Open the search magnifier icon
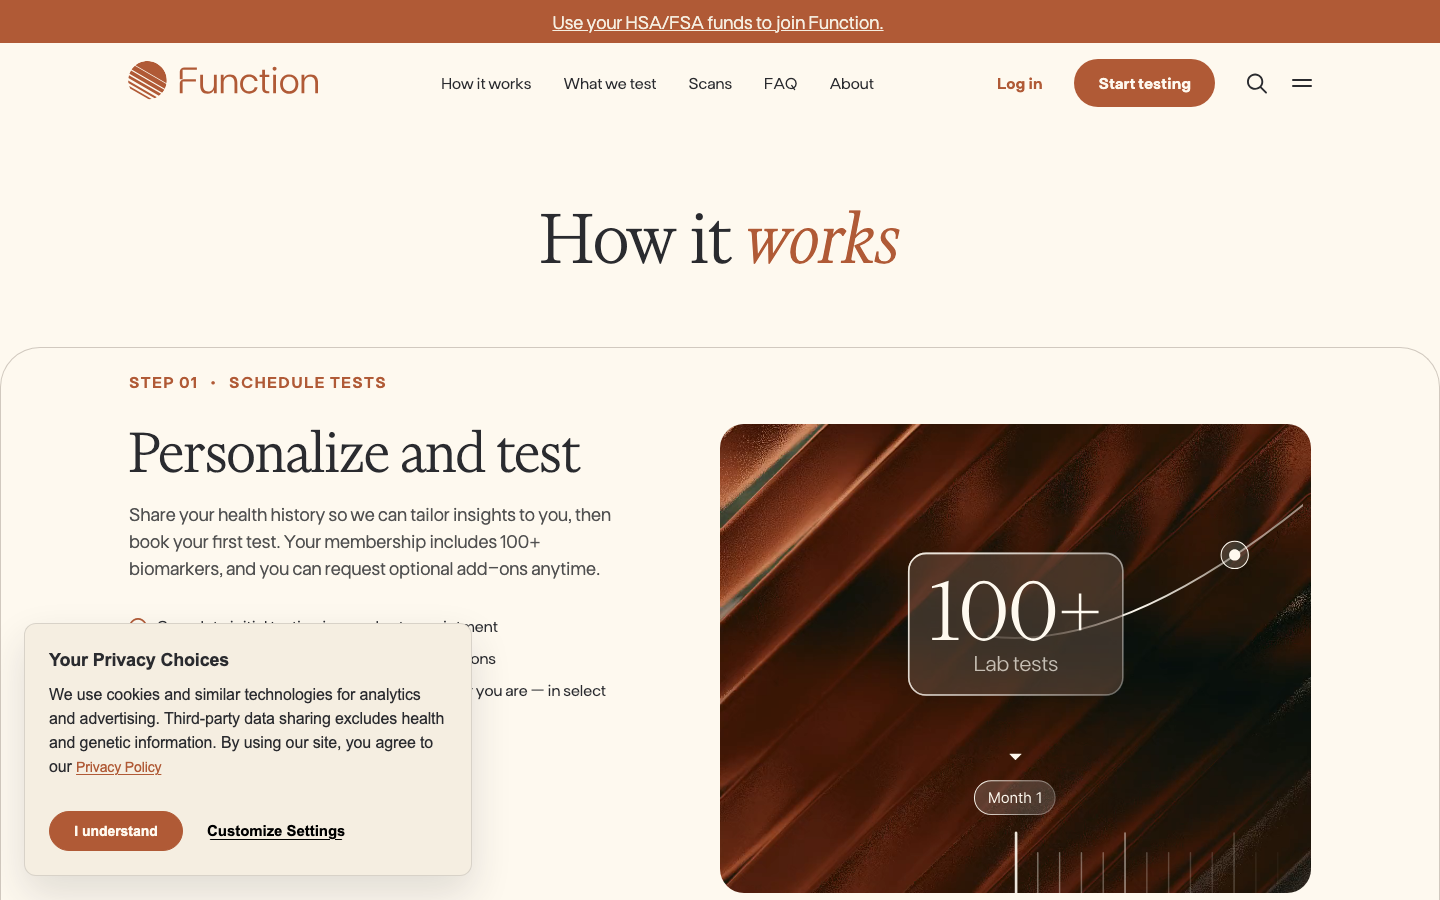This screenshot has height=900, width=1440. pyautogui.click(x=1257, y=83)
